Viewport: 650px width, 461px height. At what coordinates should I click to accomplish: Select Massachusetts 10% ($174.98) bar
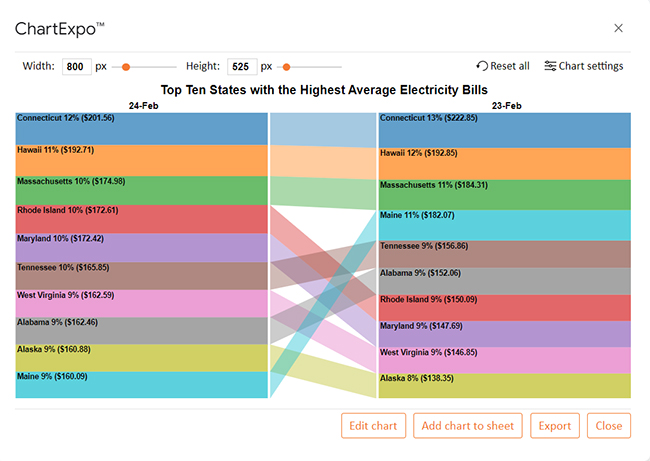[142, 191]
